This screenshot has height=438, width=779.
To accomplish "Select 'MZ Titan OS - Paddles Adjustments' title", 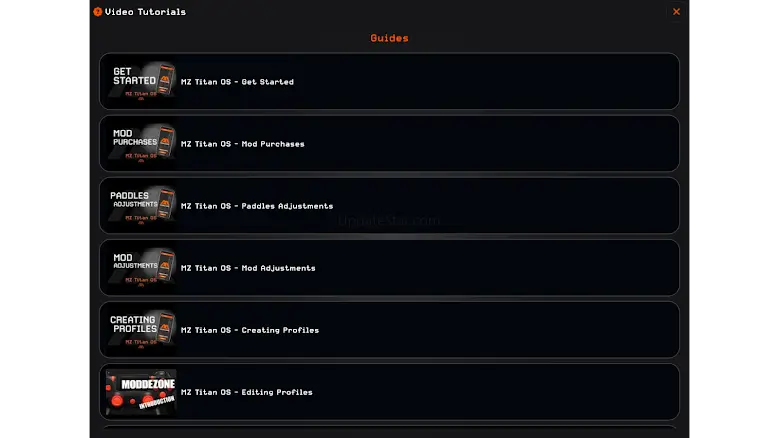I will tap(257, 206).
